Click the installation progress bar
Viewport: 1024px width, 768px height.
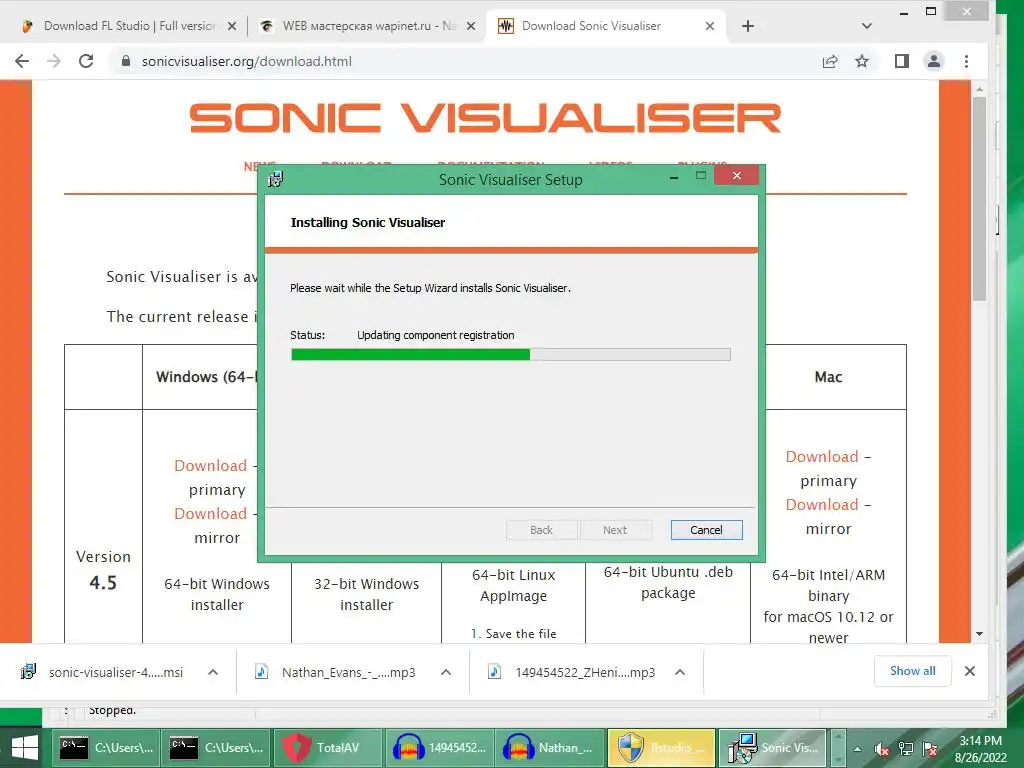(x=511, y=355)
